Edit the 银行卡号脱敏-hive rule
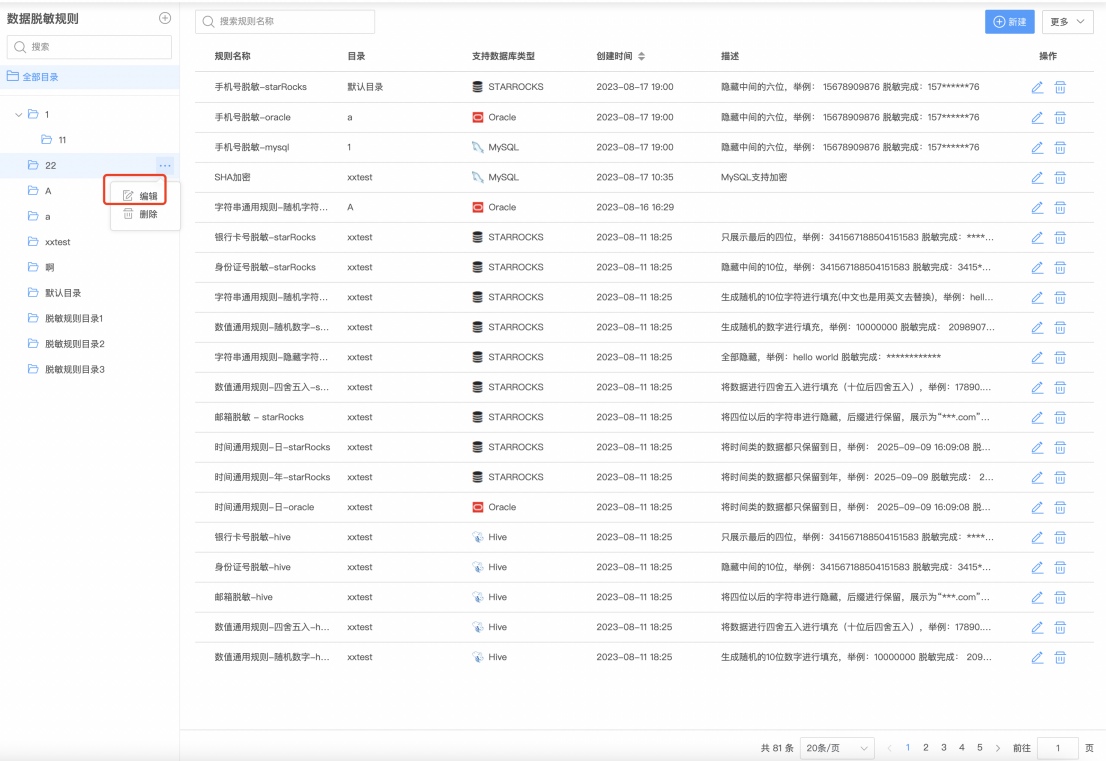The height and width of the screenshot is (761, 1106). coord(1037,537)
